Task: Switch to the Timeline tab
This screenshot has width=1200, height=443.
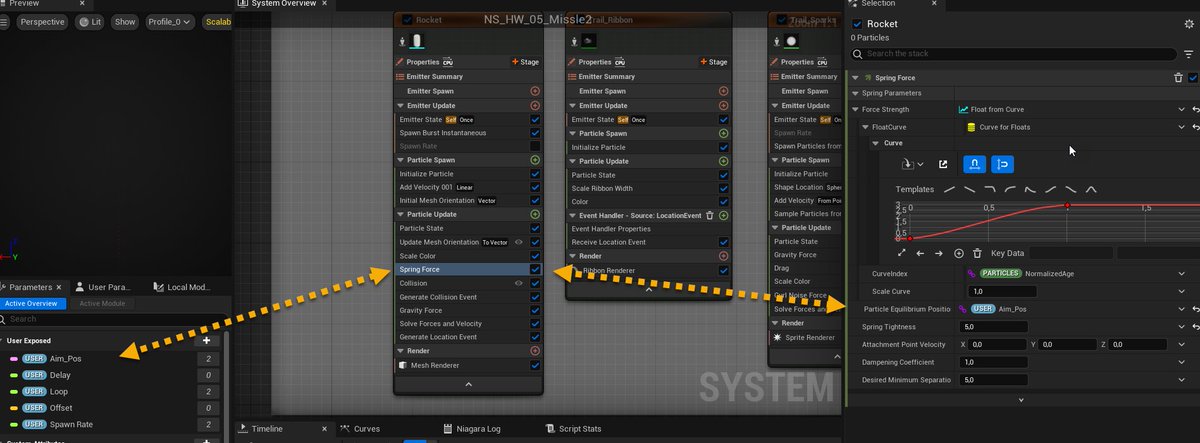Action: pos(267,429)
